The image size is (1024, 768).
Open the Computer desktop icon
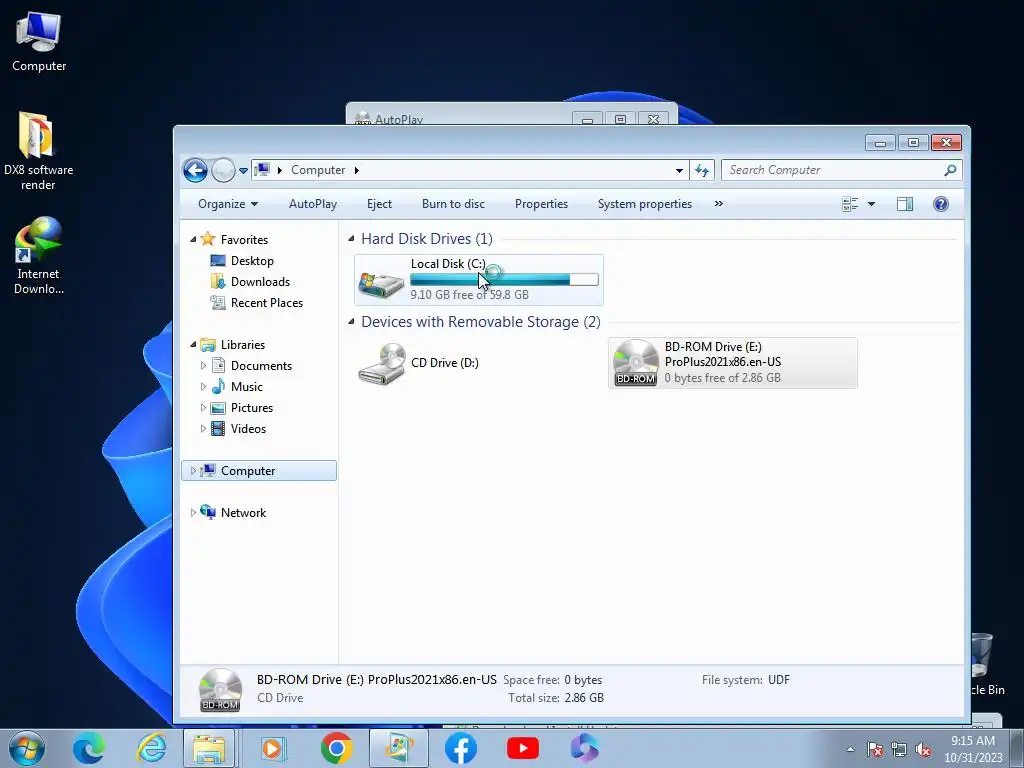(39, 42)
